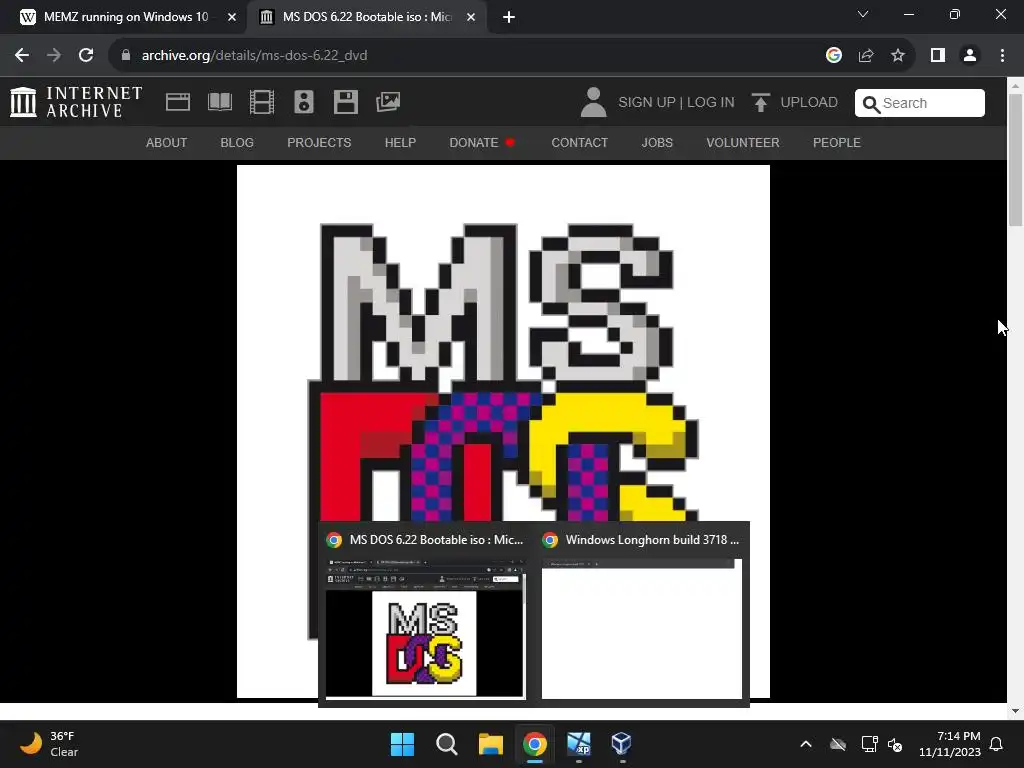Open the PEOPLE menu link
Viewport: 1024px width, 768px height.
click(x=837, y=142)
